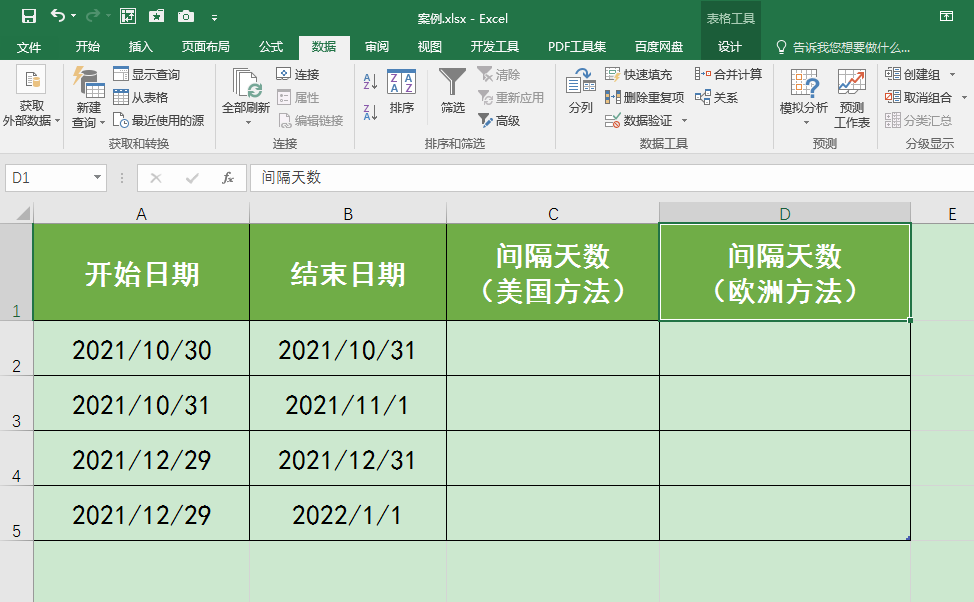This screenshot has height=602, width=974.
Task: Switch to the 页面布局 ribbon tab
Action: tap(206, 47)
